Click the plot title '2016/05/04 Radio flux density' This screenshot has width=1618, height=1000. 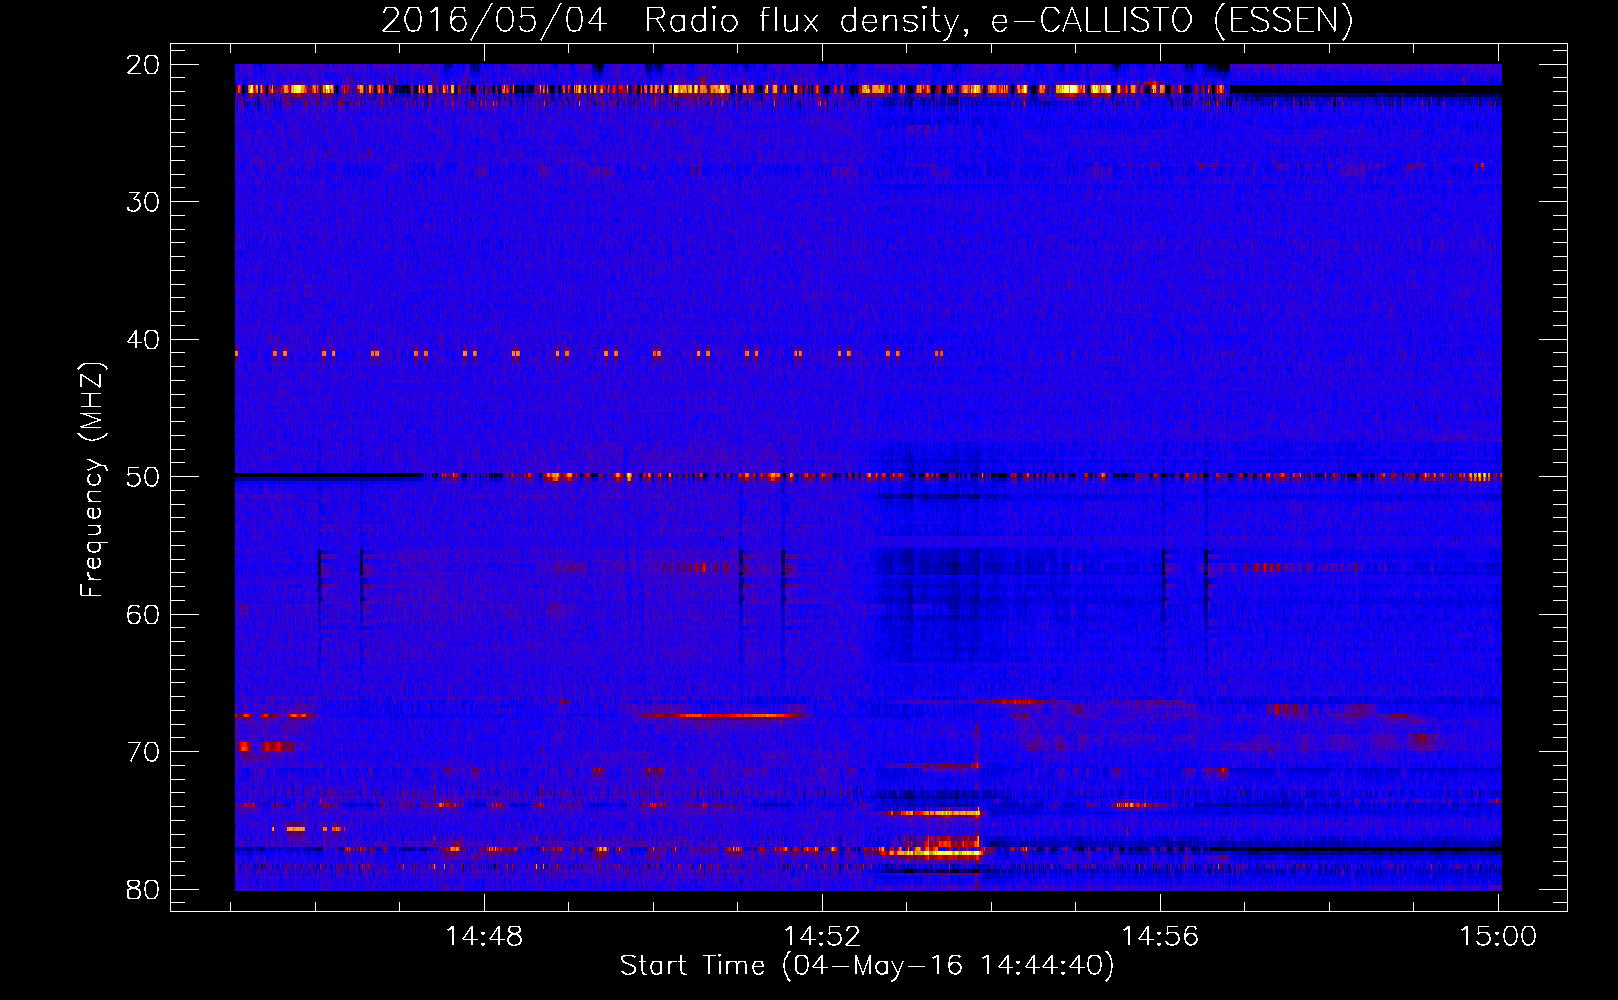(x=866, y=20)
